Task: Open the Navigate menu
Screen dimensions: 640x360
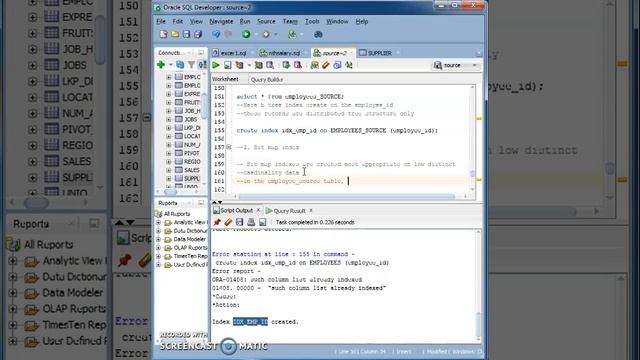Action: (221, 21)
